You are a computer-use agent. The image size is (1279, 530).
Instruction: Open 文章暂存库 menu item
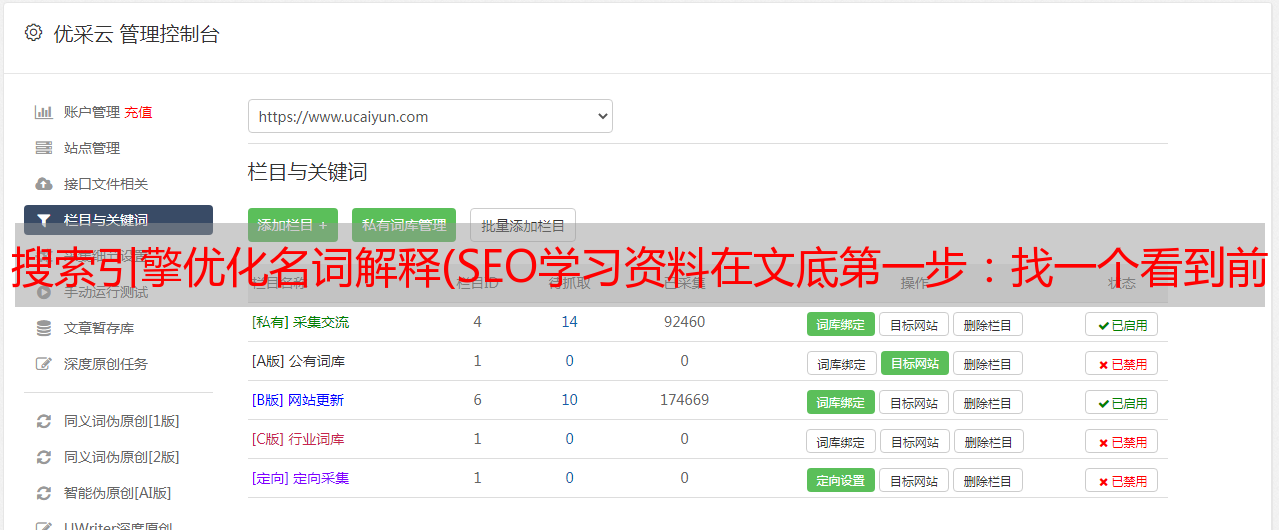point(99,328)
